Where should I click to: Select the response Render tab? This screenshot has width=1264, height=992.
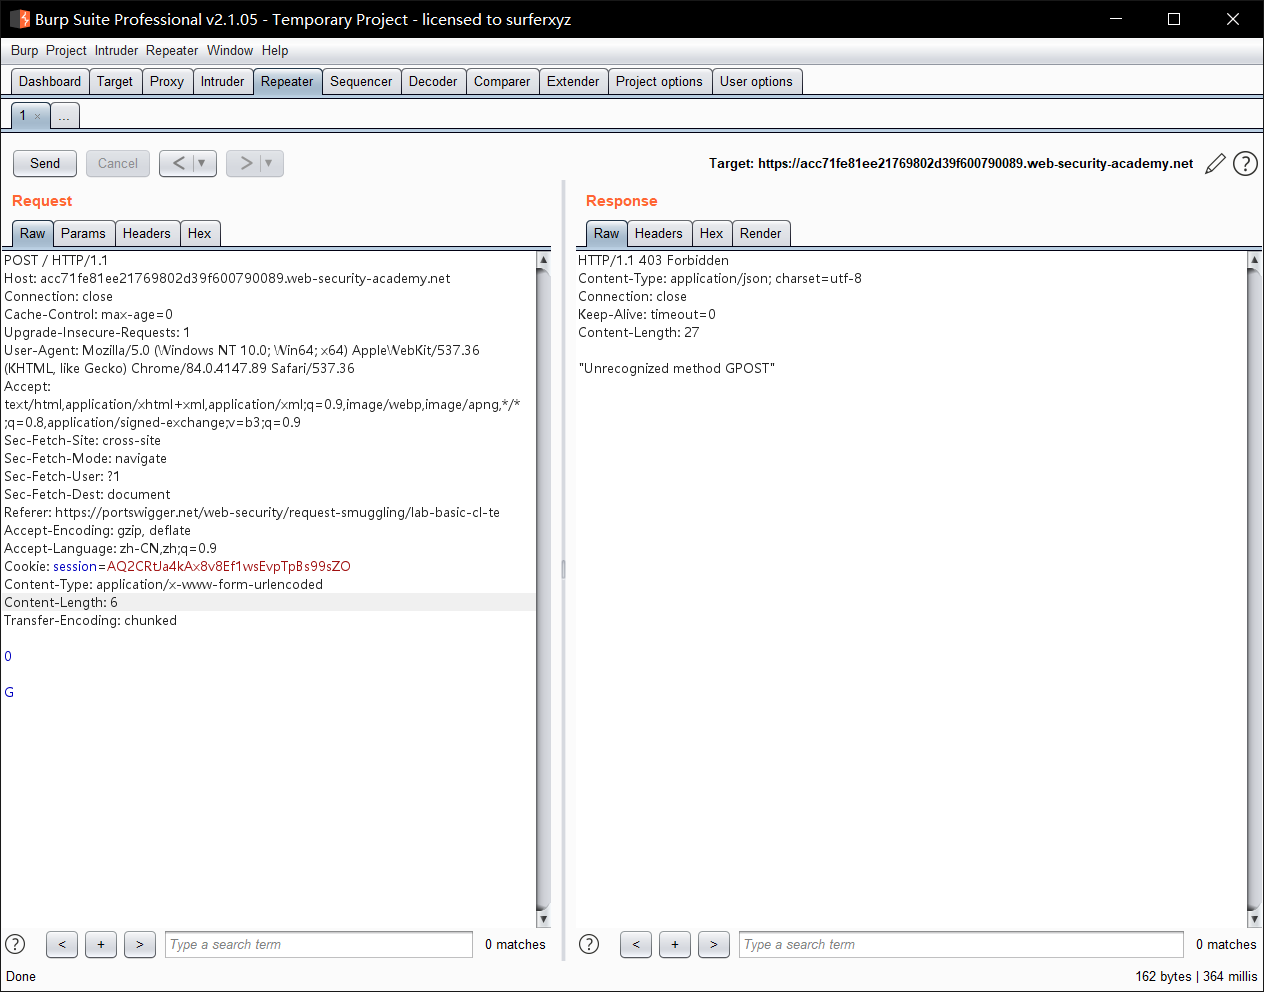[761, 234]
